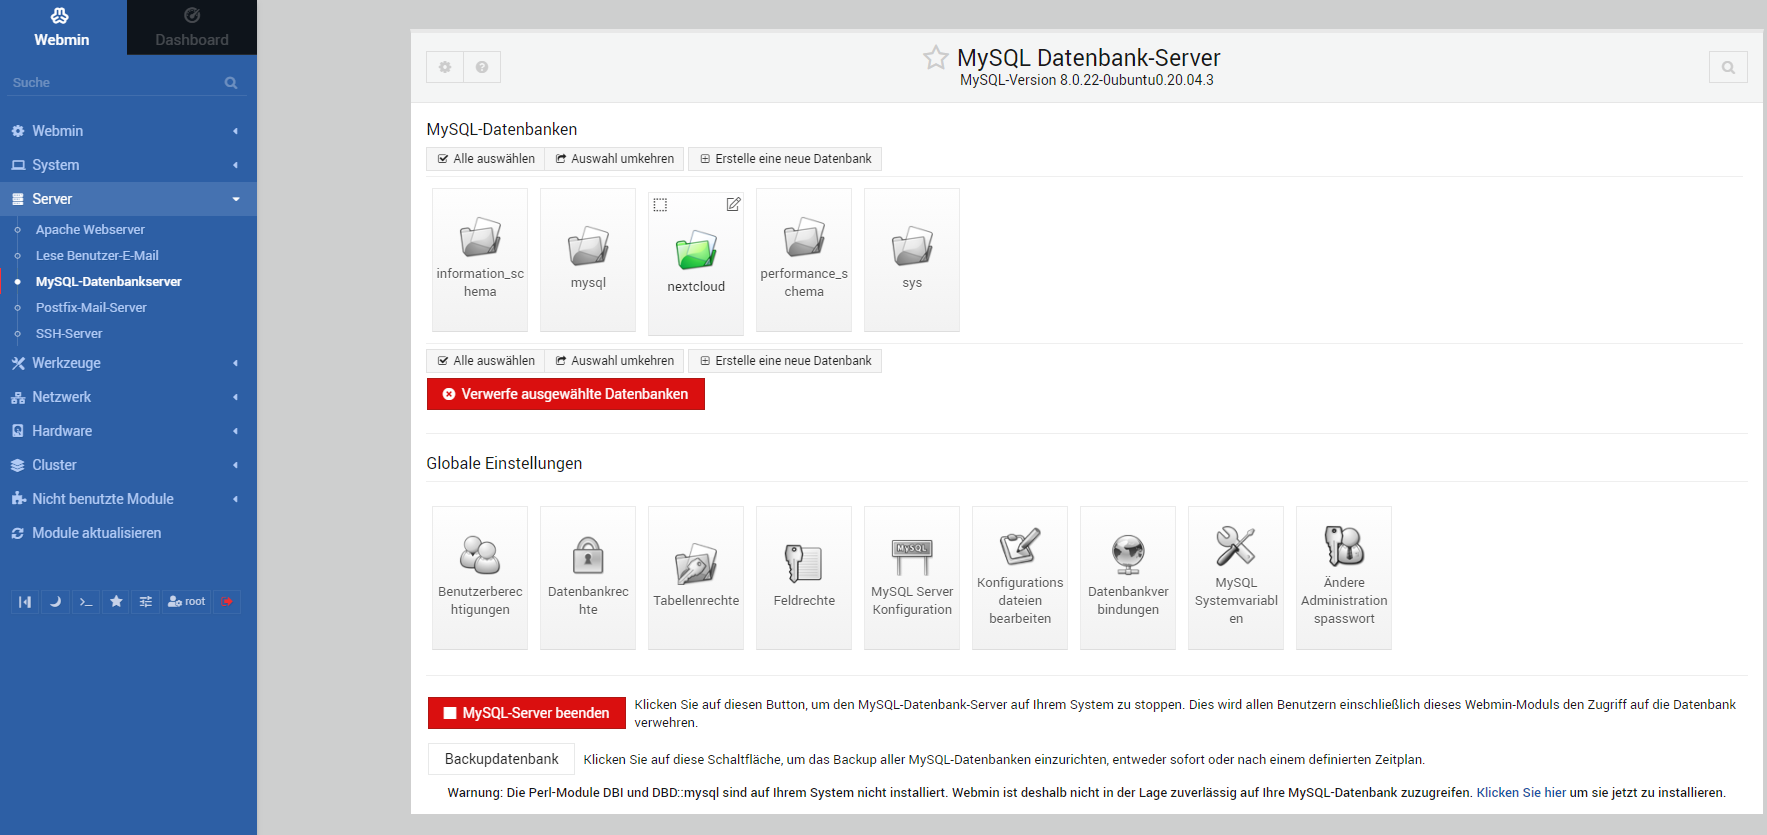Viewport: 1767px width, 835px height.
Task: Open Ändere Administrationspasswort
Action: point(1344,578)
